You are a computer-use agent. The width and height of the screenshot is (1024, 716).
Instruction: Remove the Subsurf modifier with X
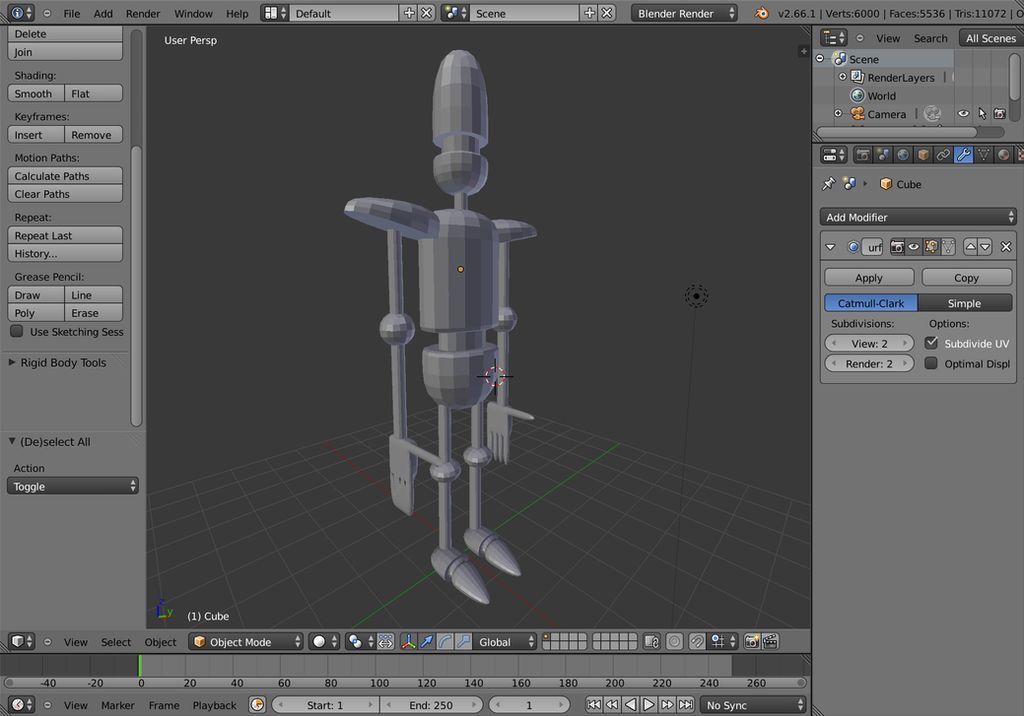pyautogui.click(x=1006, y=247)
